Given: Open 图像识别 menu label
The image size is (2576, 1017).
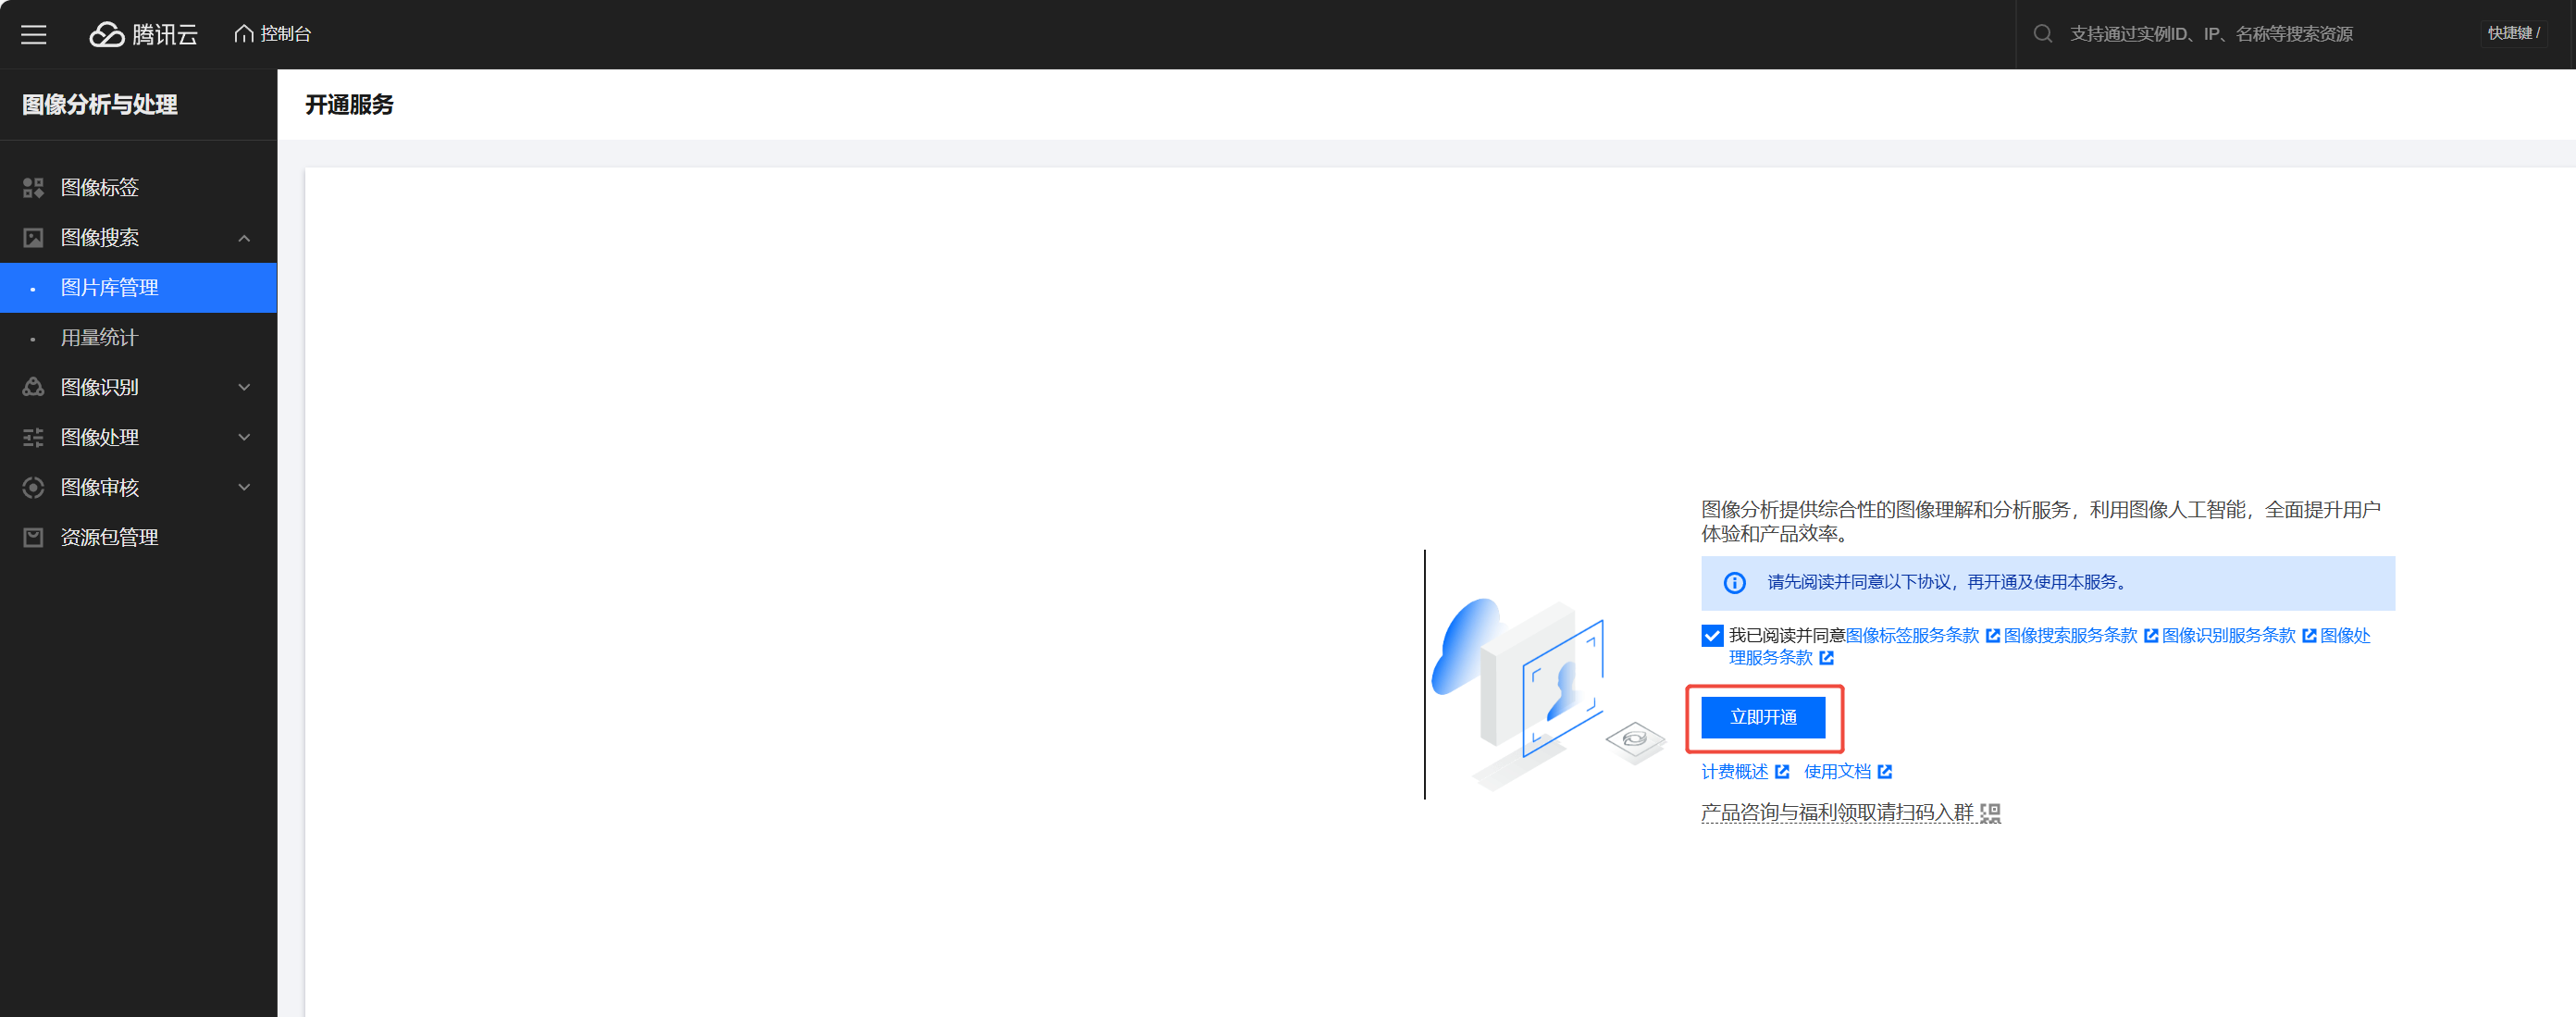Looking at the screenshot, I should 99,388.
